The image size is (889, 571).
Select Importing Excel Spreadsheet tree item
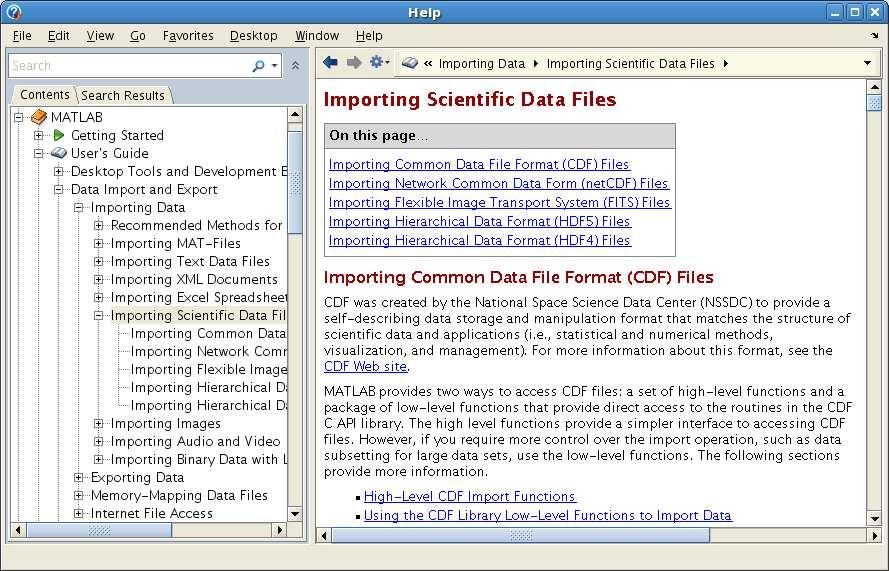coord(199,298)
